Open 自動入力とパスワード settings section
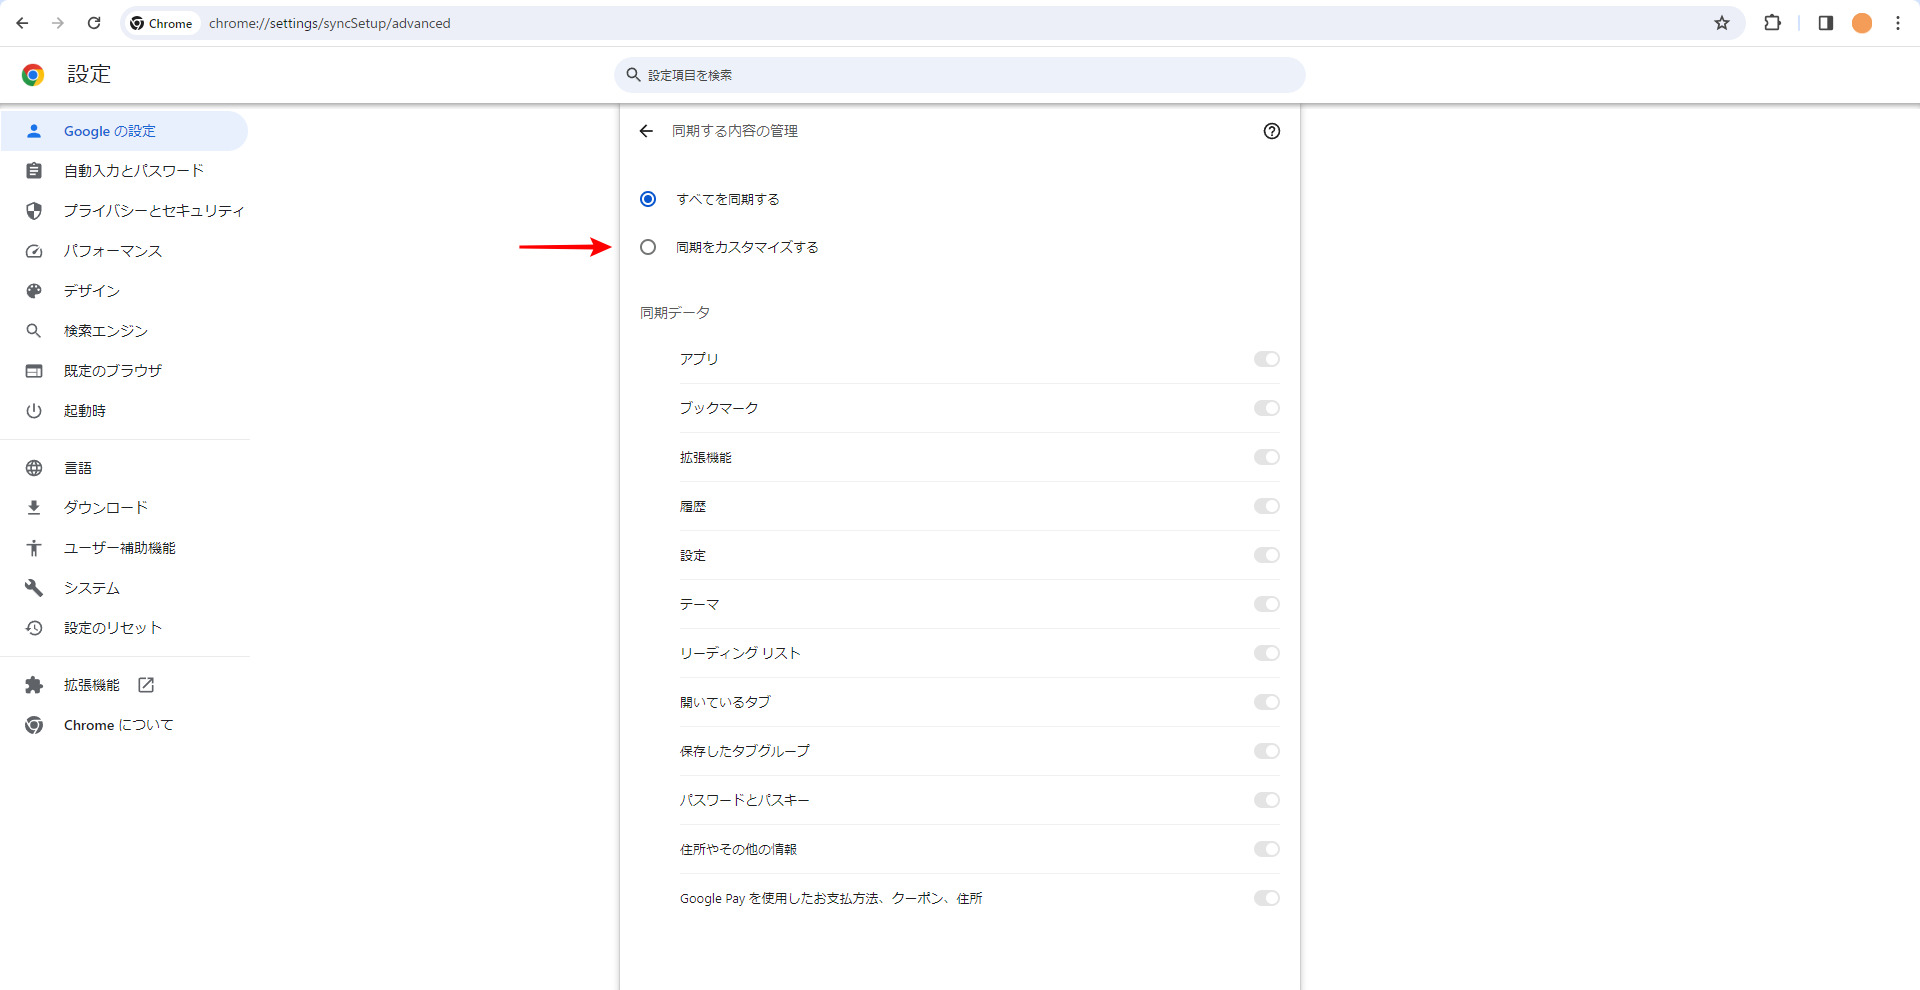This screenshot has width=1920, height=990. [x=133, y=171]
